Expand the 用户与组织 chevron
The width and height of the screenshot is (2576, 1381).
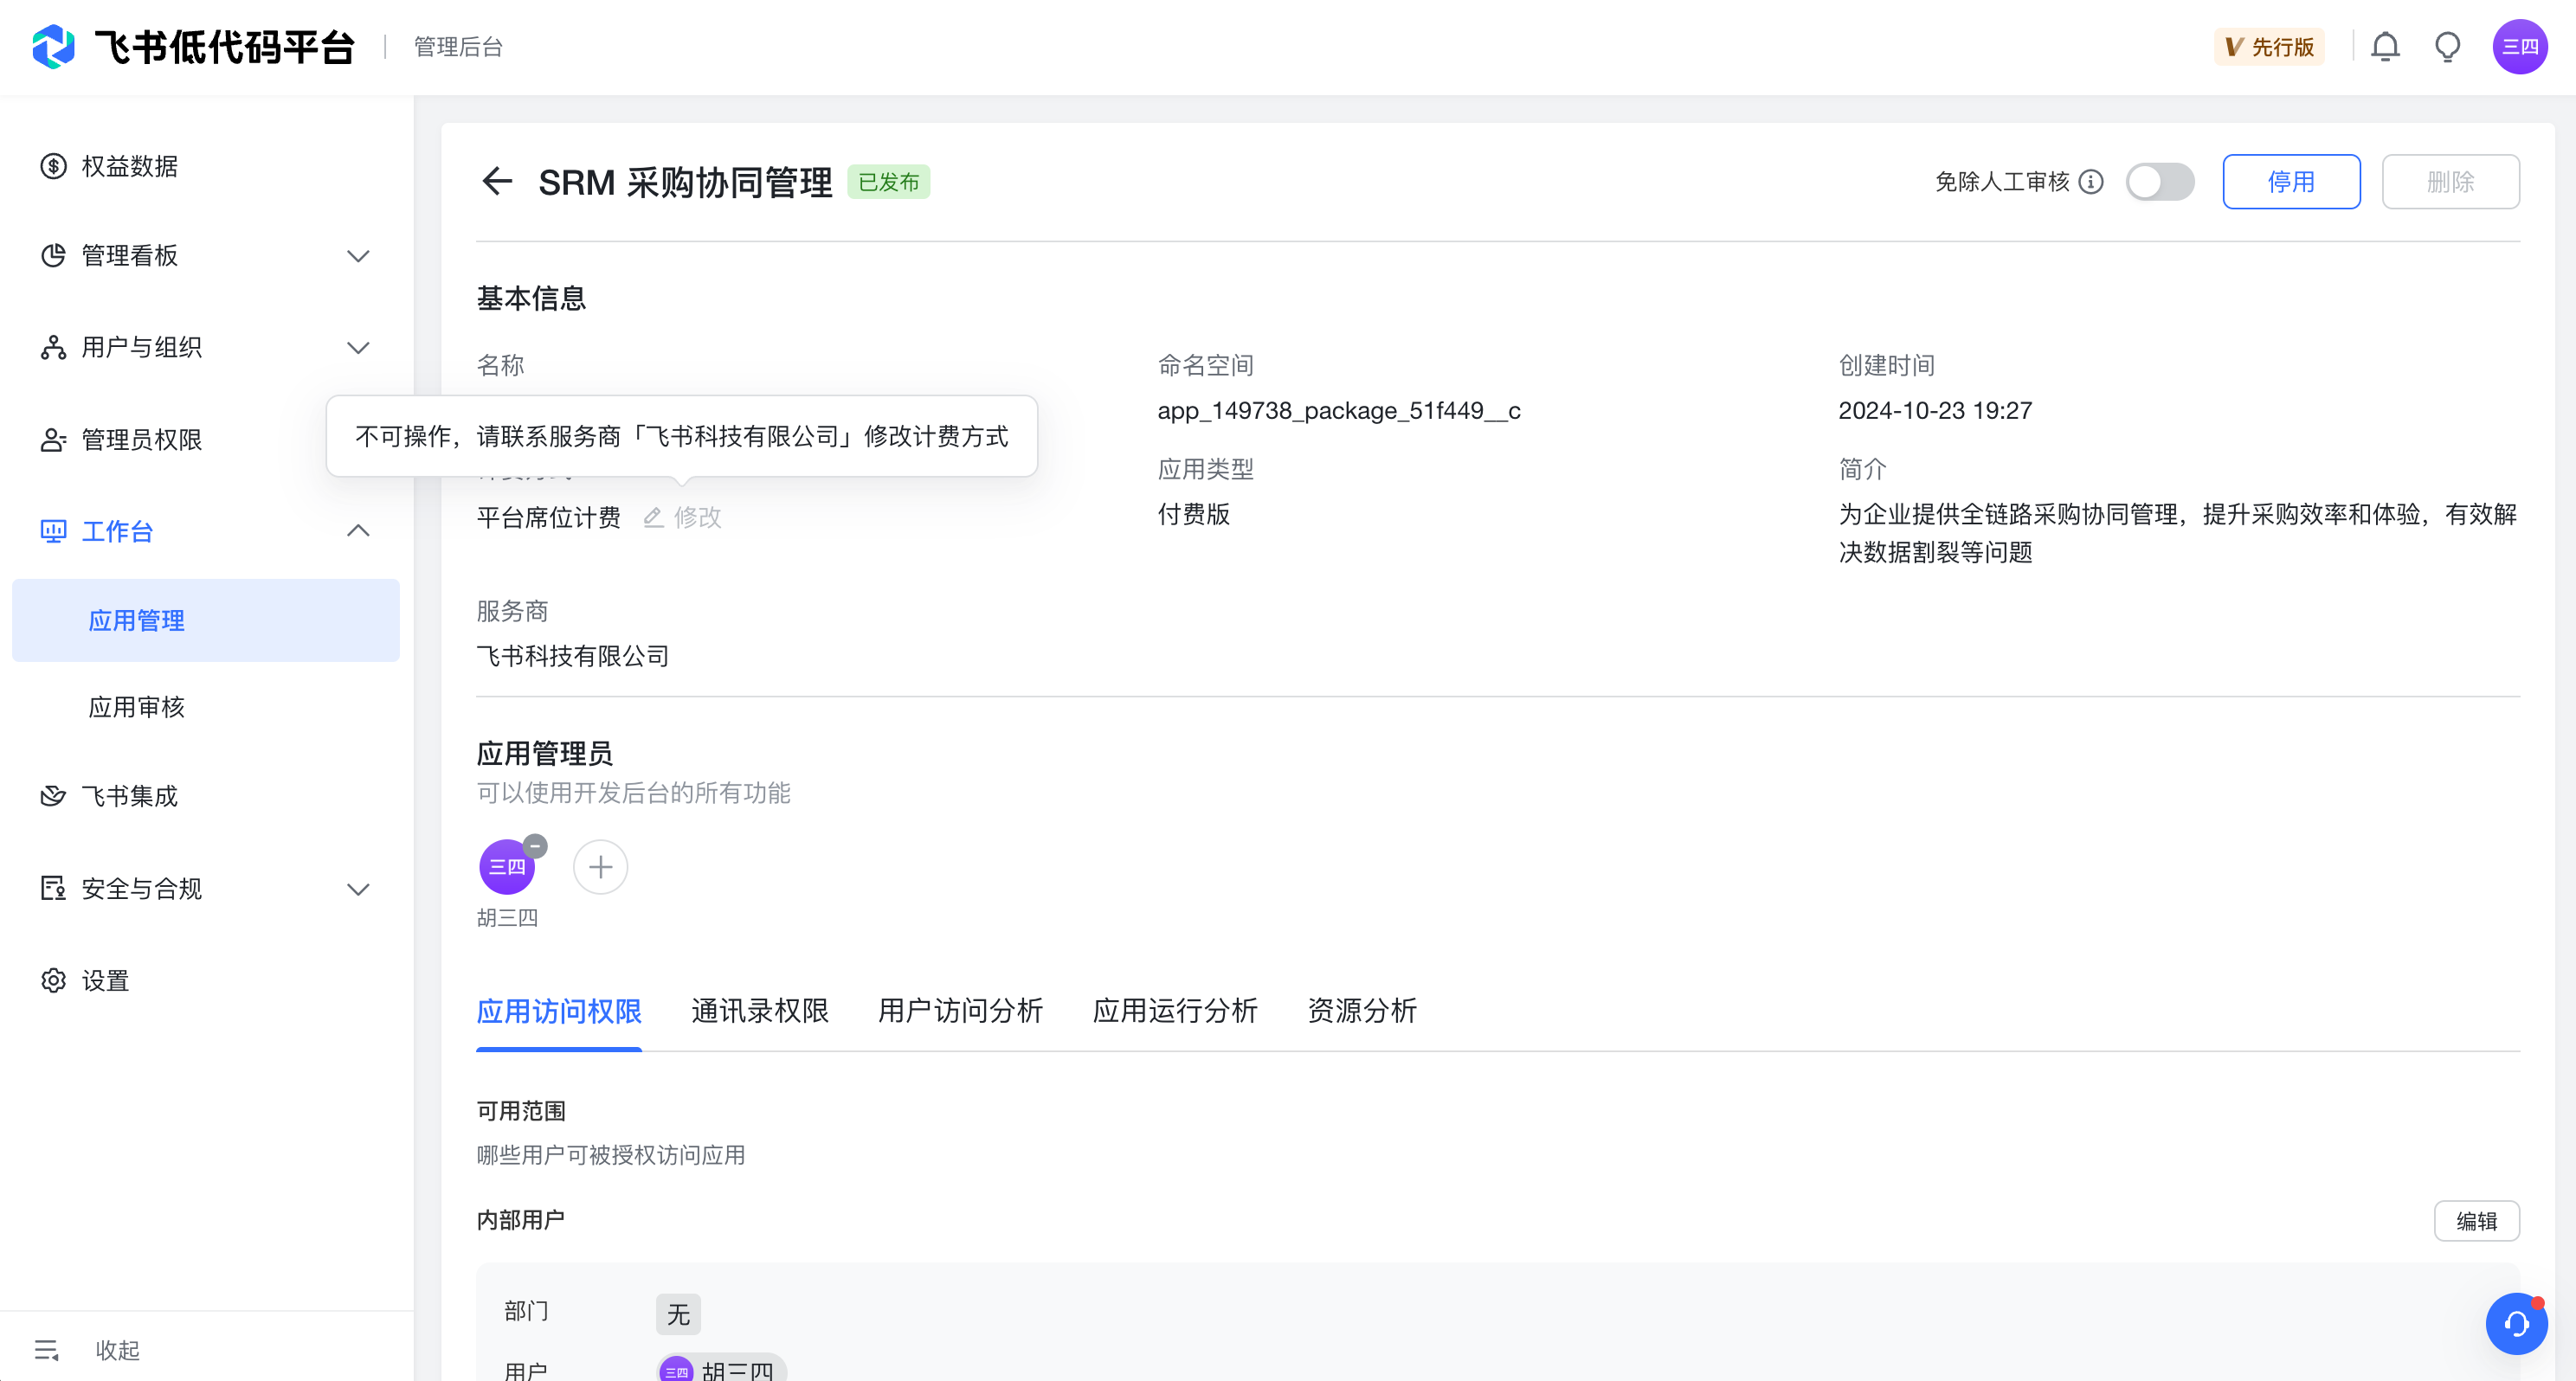358,348
